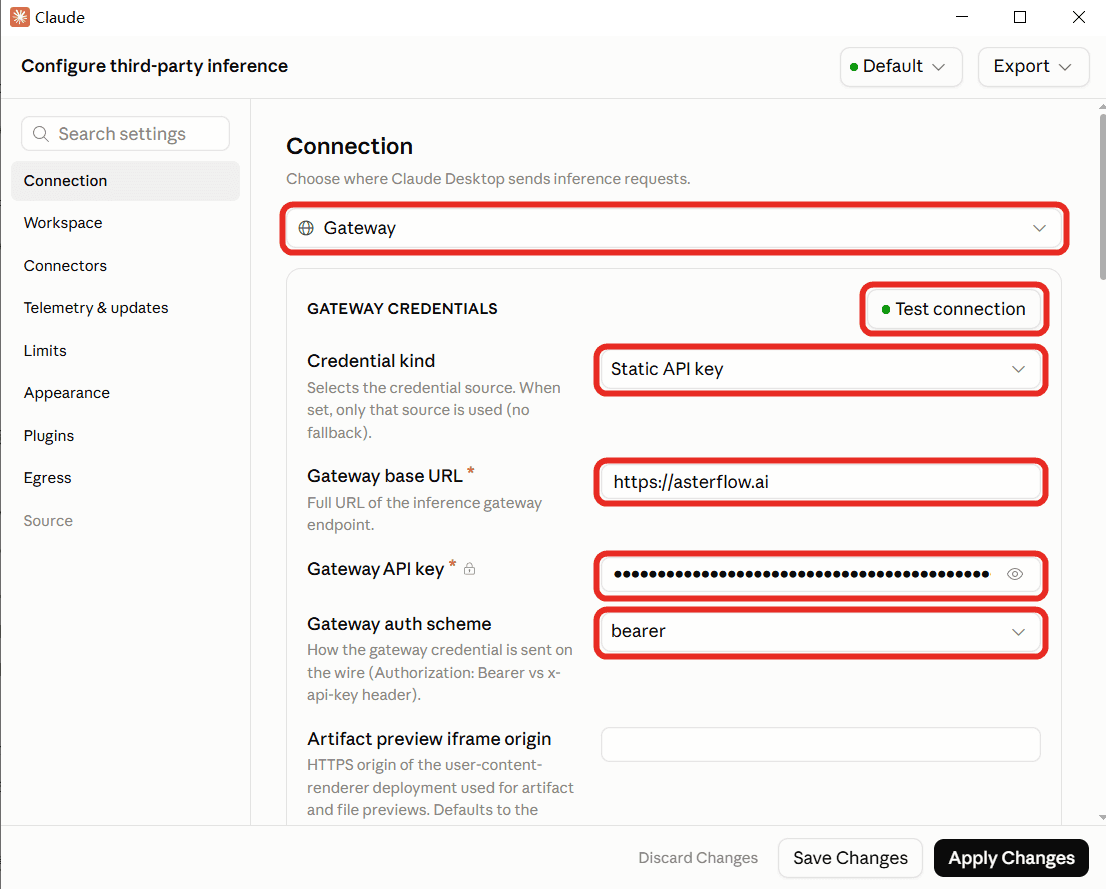Open the Gateway connection type dropdown
Screen dimensions: 1106x889
coord(674,228)
